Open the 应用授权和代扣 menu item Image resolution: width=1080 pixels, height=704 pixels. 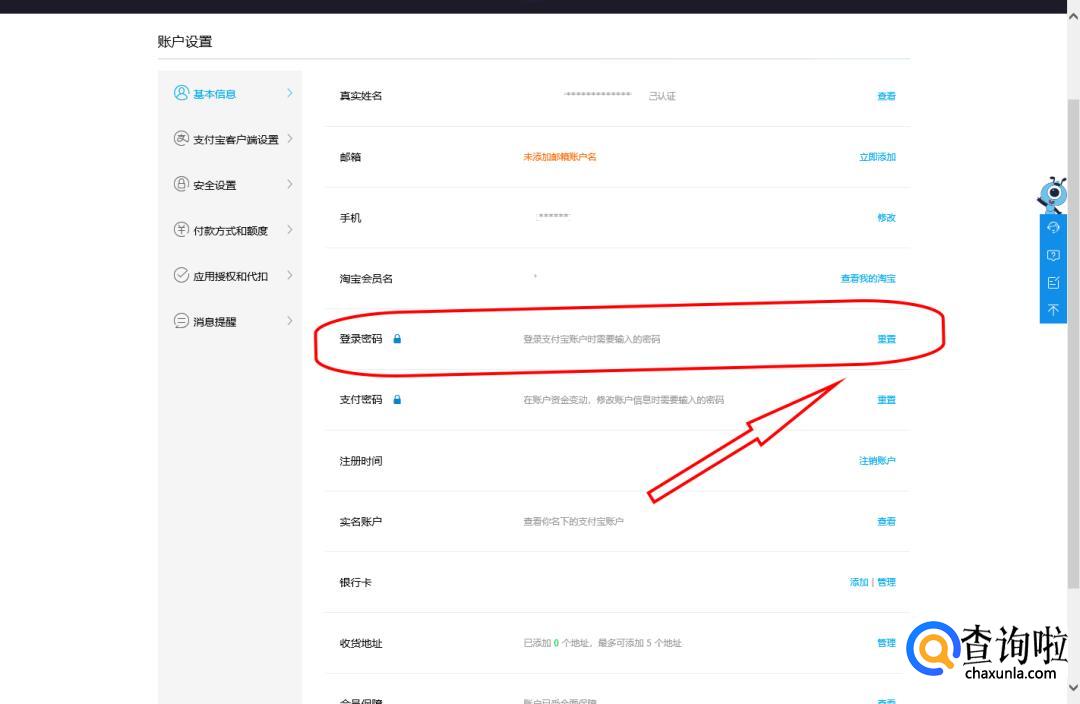click(x=230, y=276)
